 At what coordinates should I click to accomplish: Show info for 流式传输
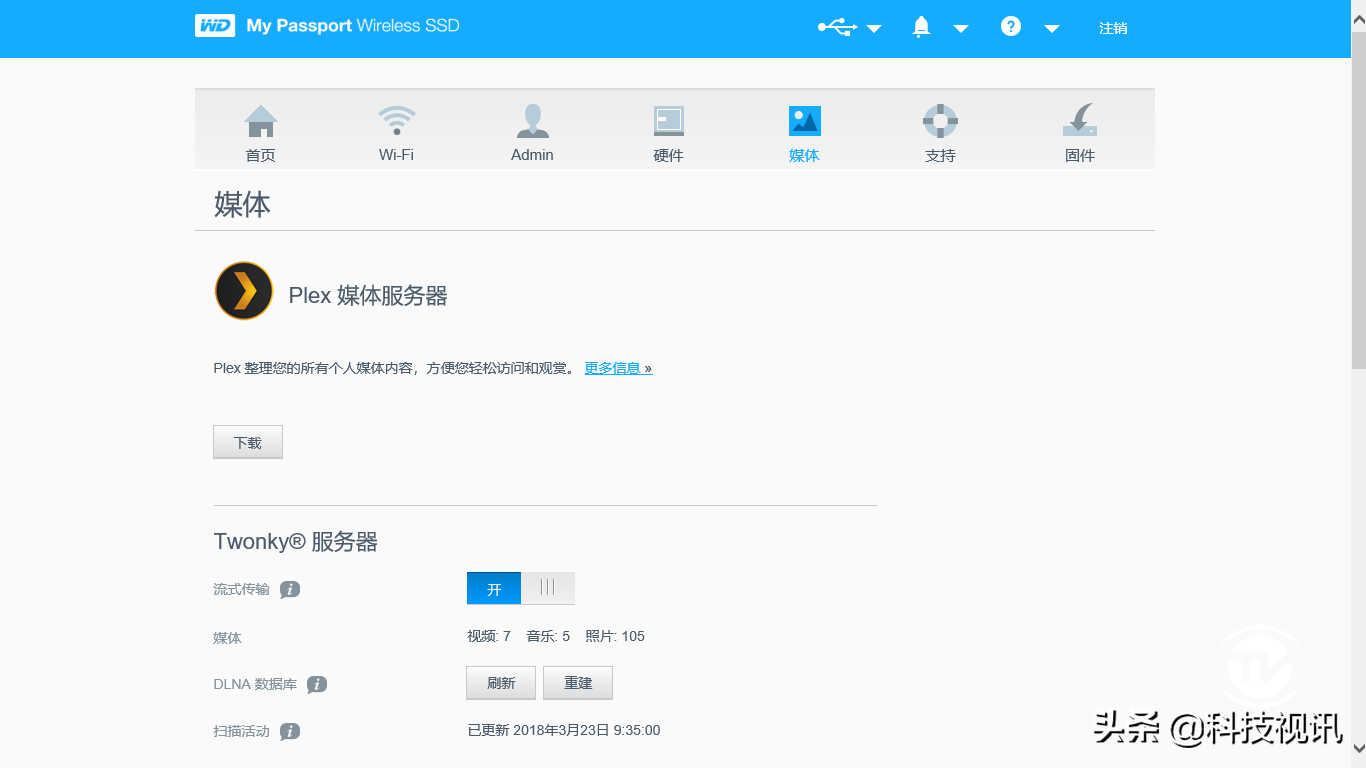point(290,590)
